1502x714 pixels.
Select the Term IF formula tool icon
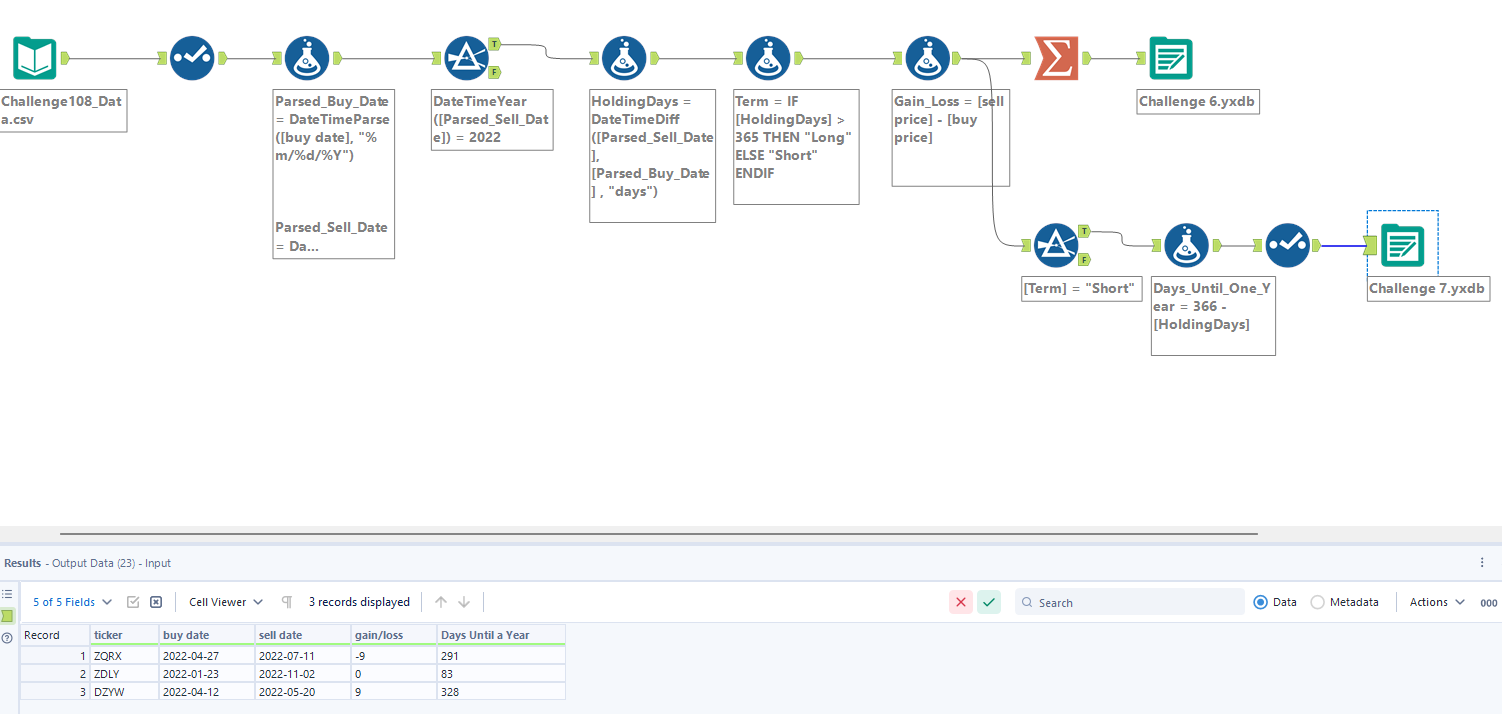coord(768,58)
